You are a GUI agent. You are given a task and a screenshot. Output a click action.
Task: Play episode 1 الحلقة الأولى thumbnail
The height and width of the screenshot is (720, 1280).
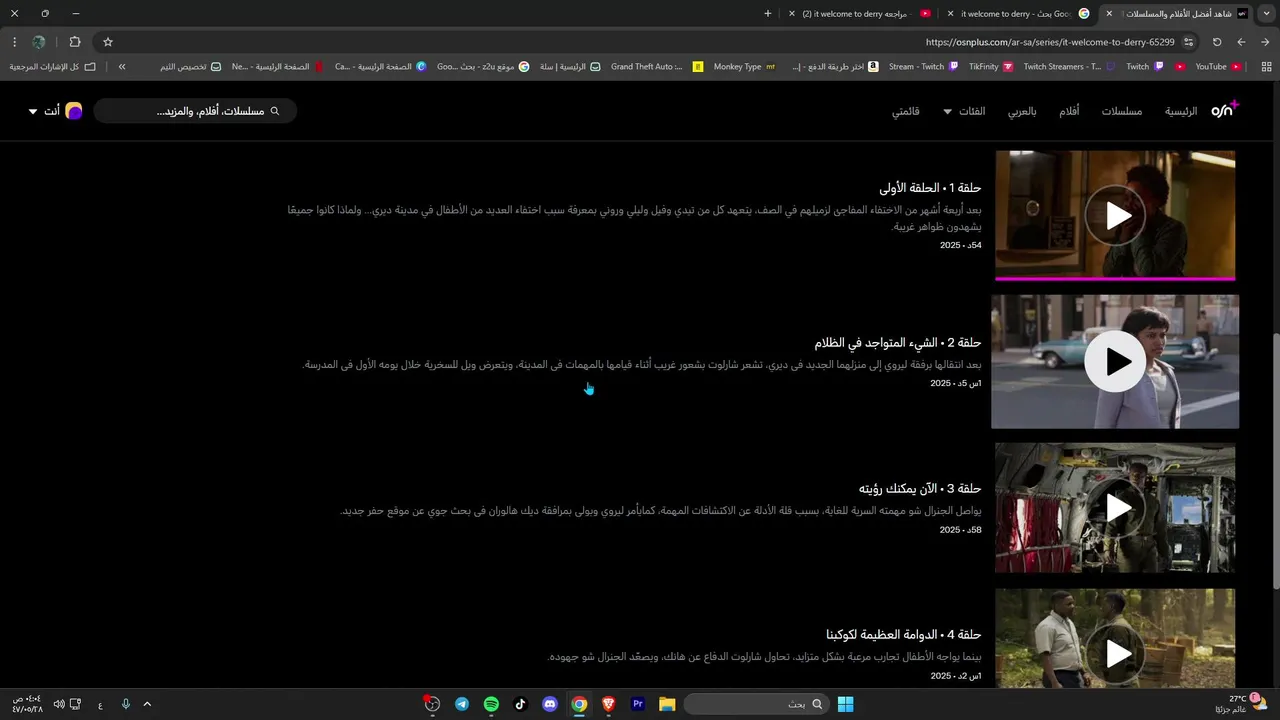[1115, 215]
